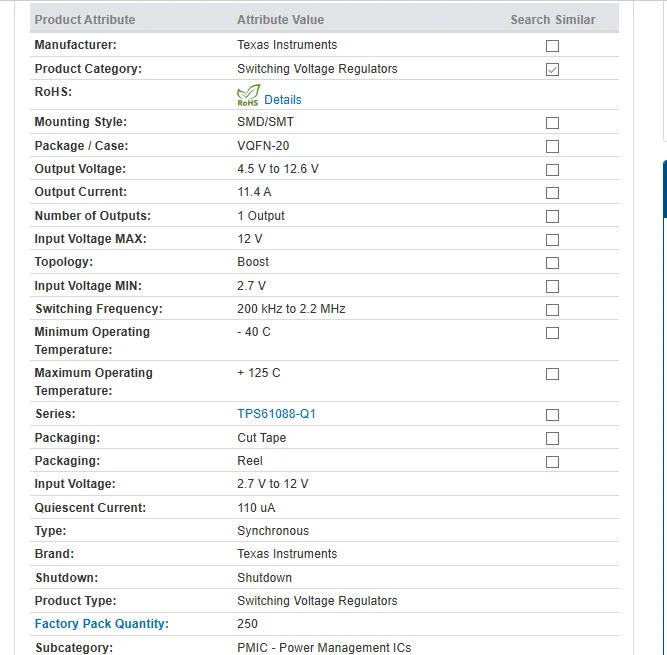Image resolution: width=667 pixels, height=655 pixels.
Task: Click the Shutdown attribute value
Action: click(x=264, y=578)
